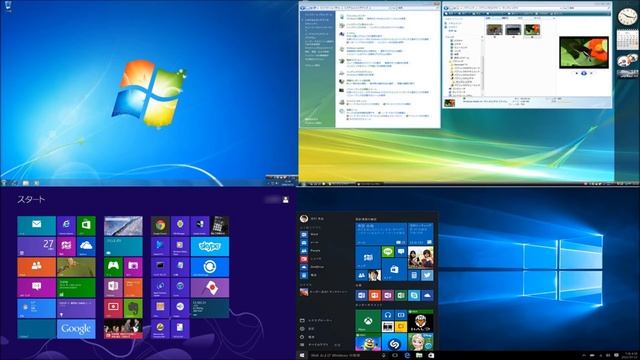Viewport: 640px width, 360px height.
Task: Open the red news photo tile on Windows 8 Start
Action: click(x=123, y=329)
